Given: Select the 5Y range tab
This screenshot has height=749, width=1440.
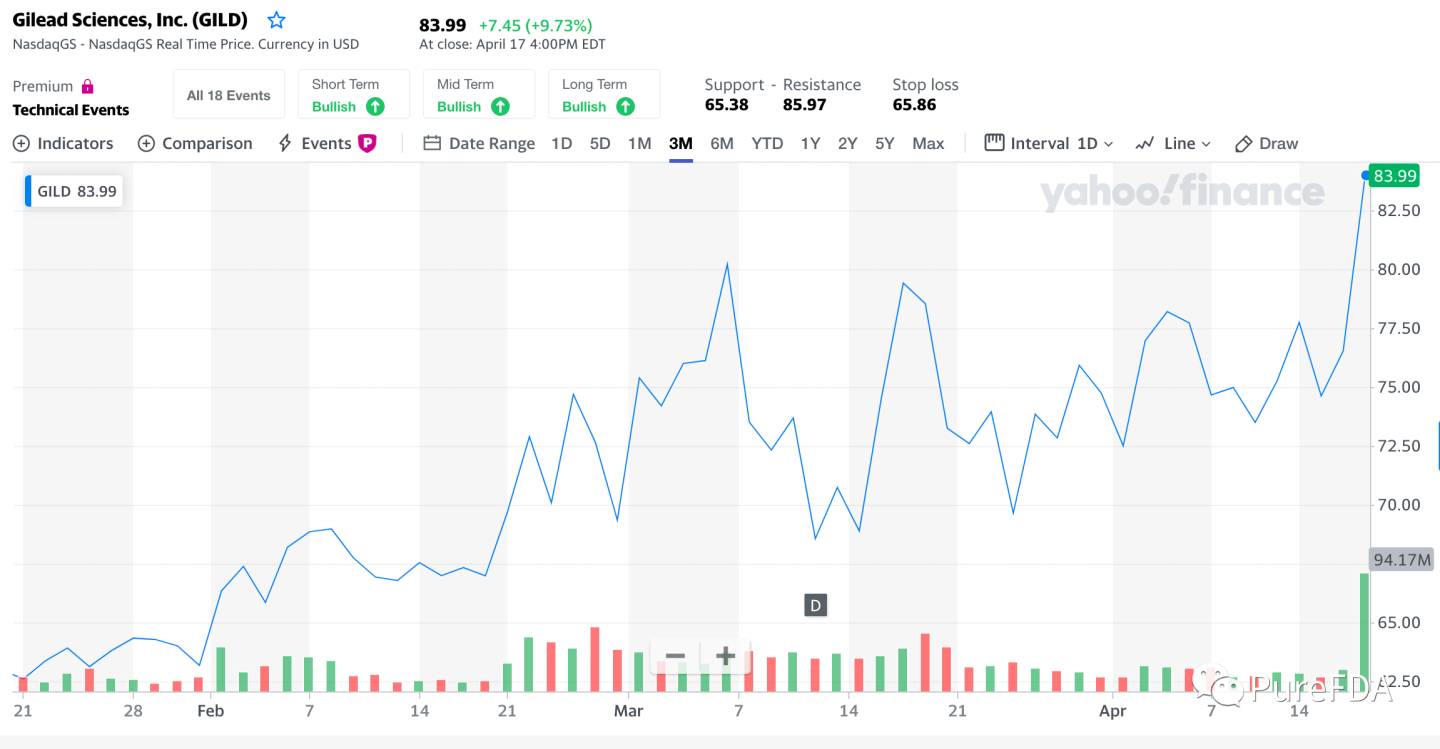Looking at the screenshot, I should click(x=885, y=144).
